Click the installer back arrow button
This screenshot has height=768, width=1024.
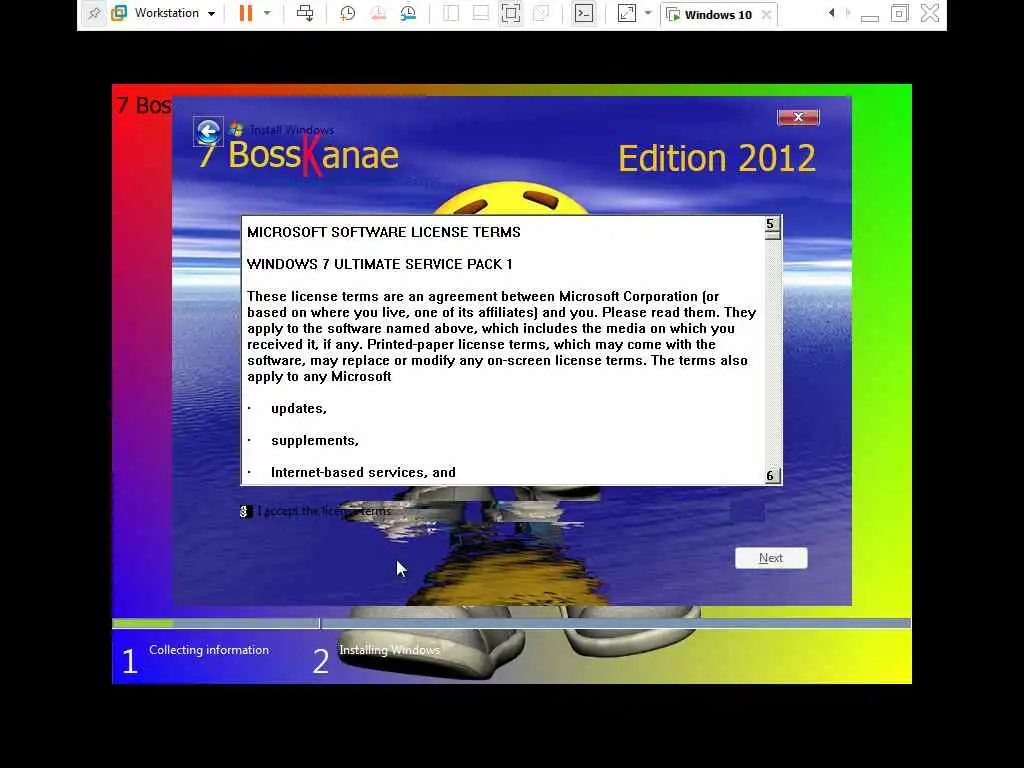pyautogui.click(x=208, y=132)
